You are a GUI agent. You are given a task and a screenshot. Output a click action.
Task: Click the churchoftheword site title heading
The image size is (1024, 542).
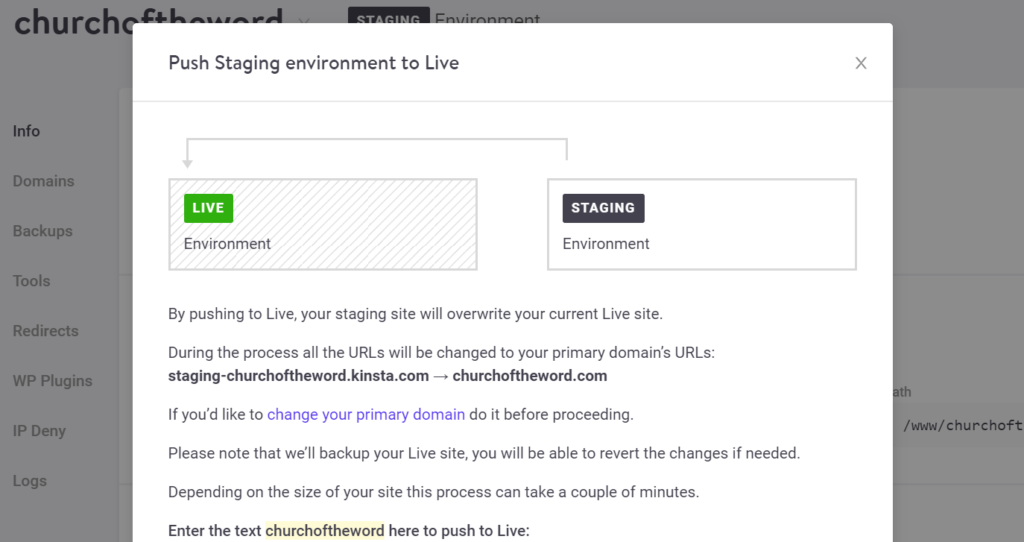(x=72, y=20)
